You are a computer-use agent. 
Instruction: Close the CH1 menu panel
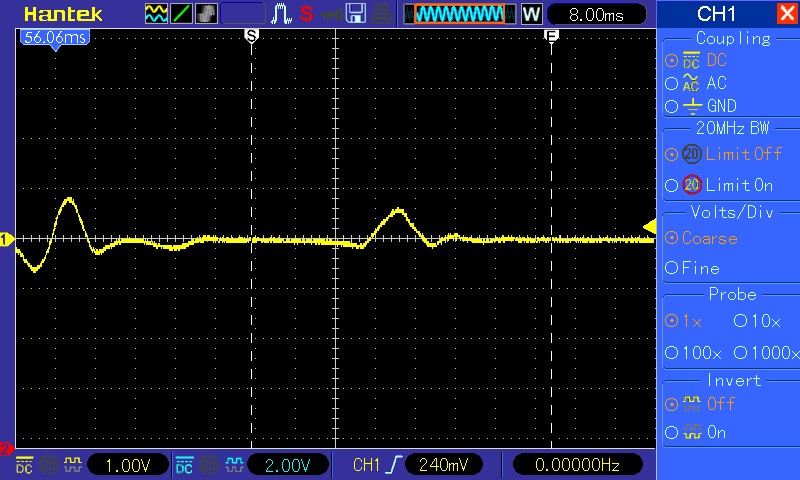point(787,14)
